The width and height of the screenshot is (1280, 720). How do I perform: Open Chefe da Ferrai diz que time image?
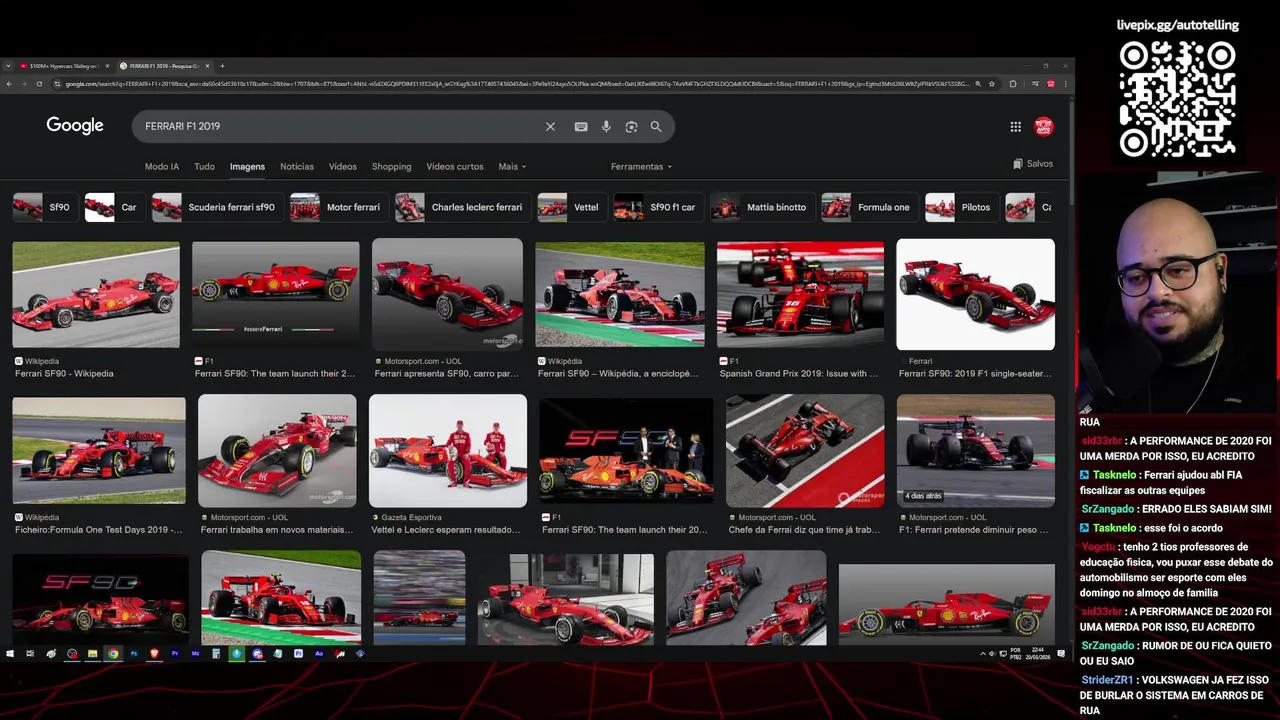click(x=805, y=450)
